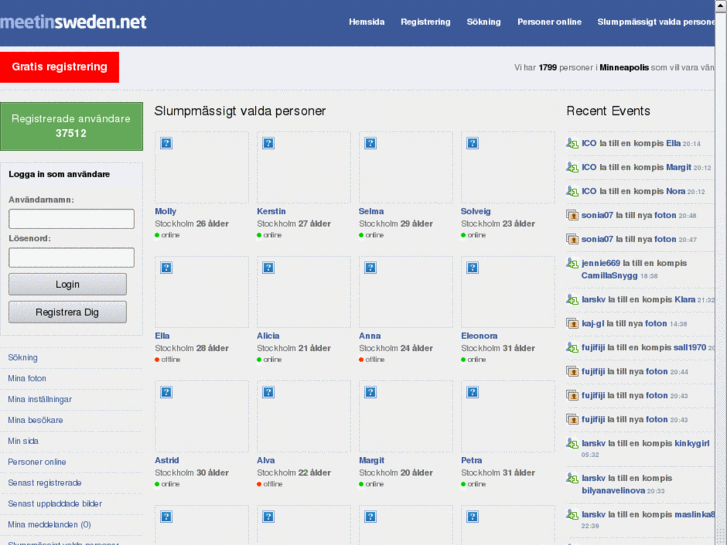The height and width of the screenshot is (545, 727).
Task: Click friend icon beside larskv and Klara event
Action: click(x=573, y=300)
